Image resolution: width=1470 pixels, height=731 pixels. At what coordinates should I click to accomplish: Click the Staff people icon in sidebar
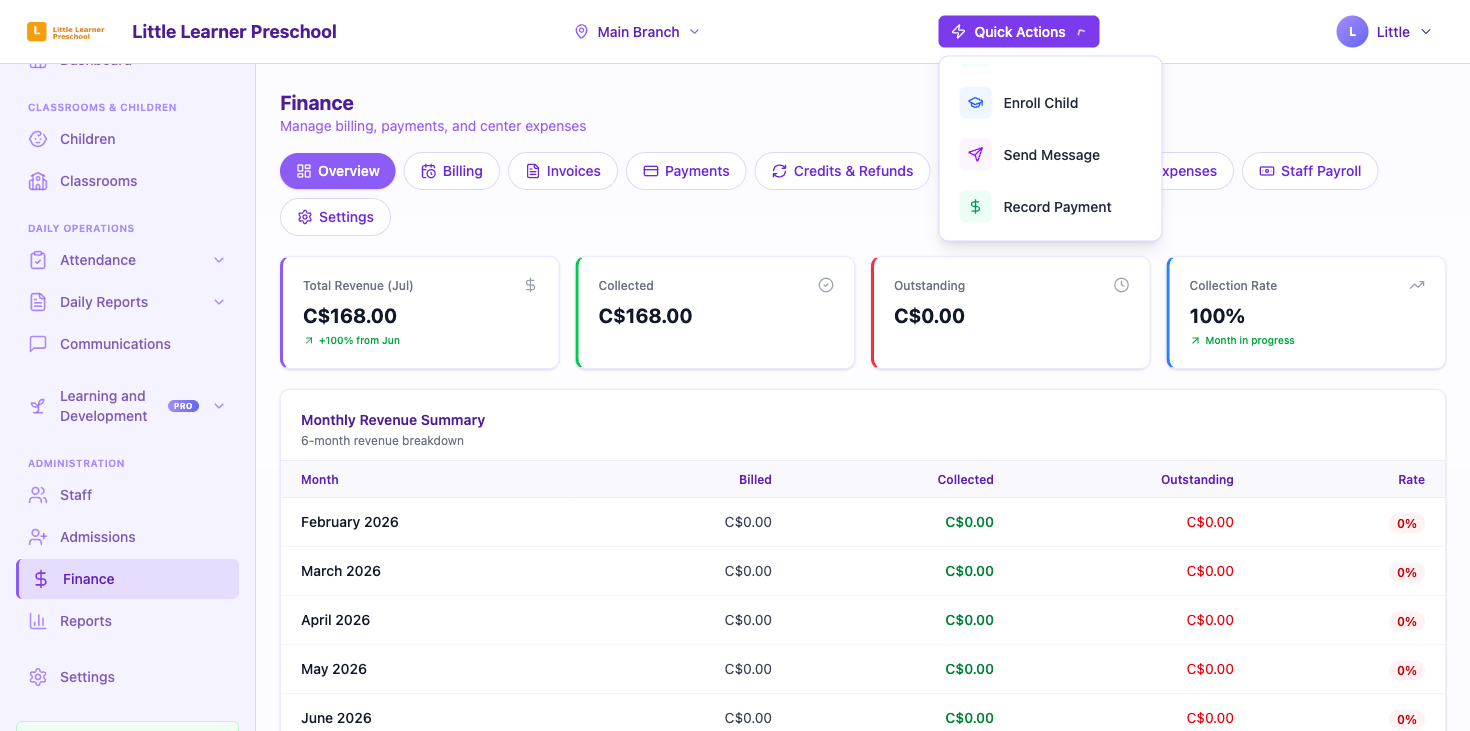pos(38,495)
